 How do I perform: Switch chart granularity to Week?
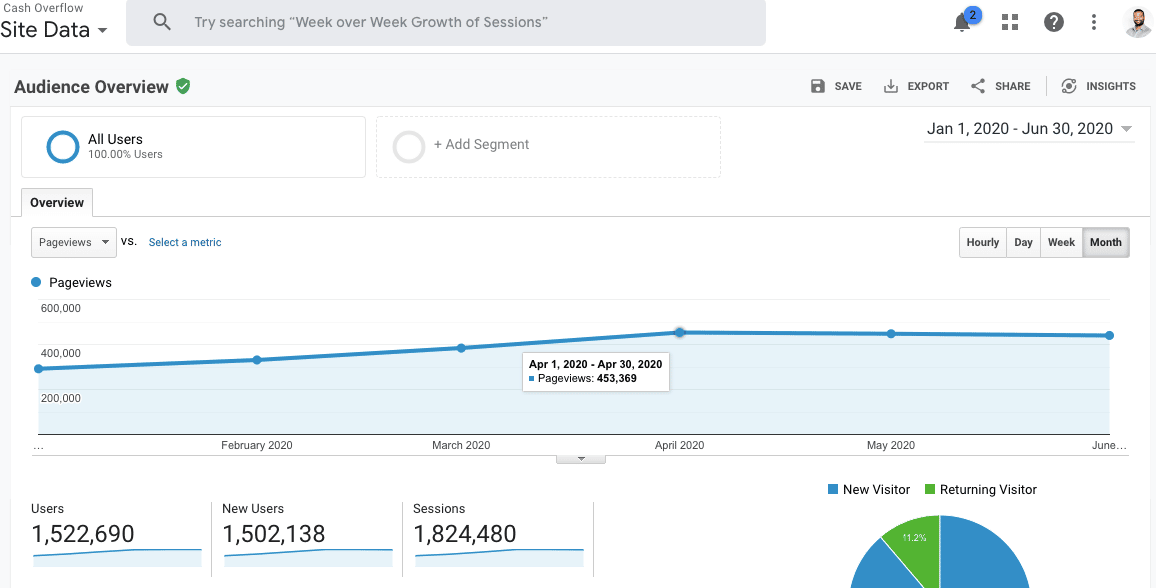click(1061, 242)
